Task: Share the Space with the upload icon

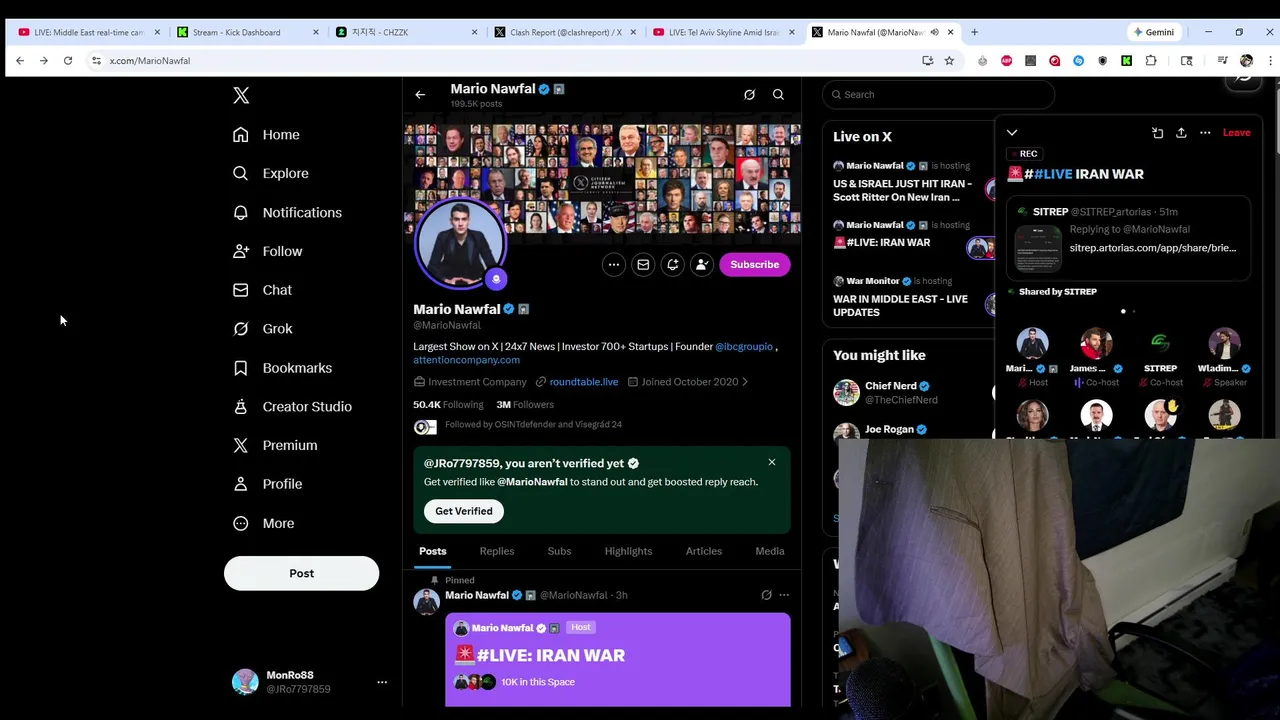Action: (1181, 133)
